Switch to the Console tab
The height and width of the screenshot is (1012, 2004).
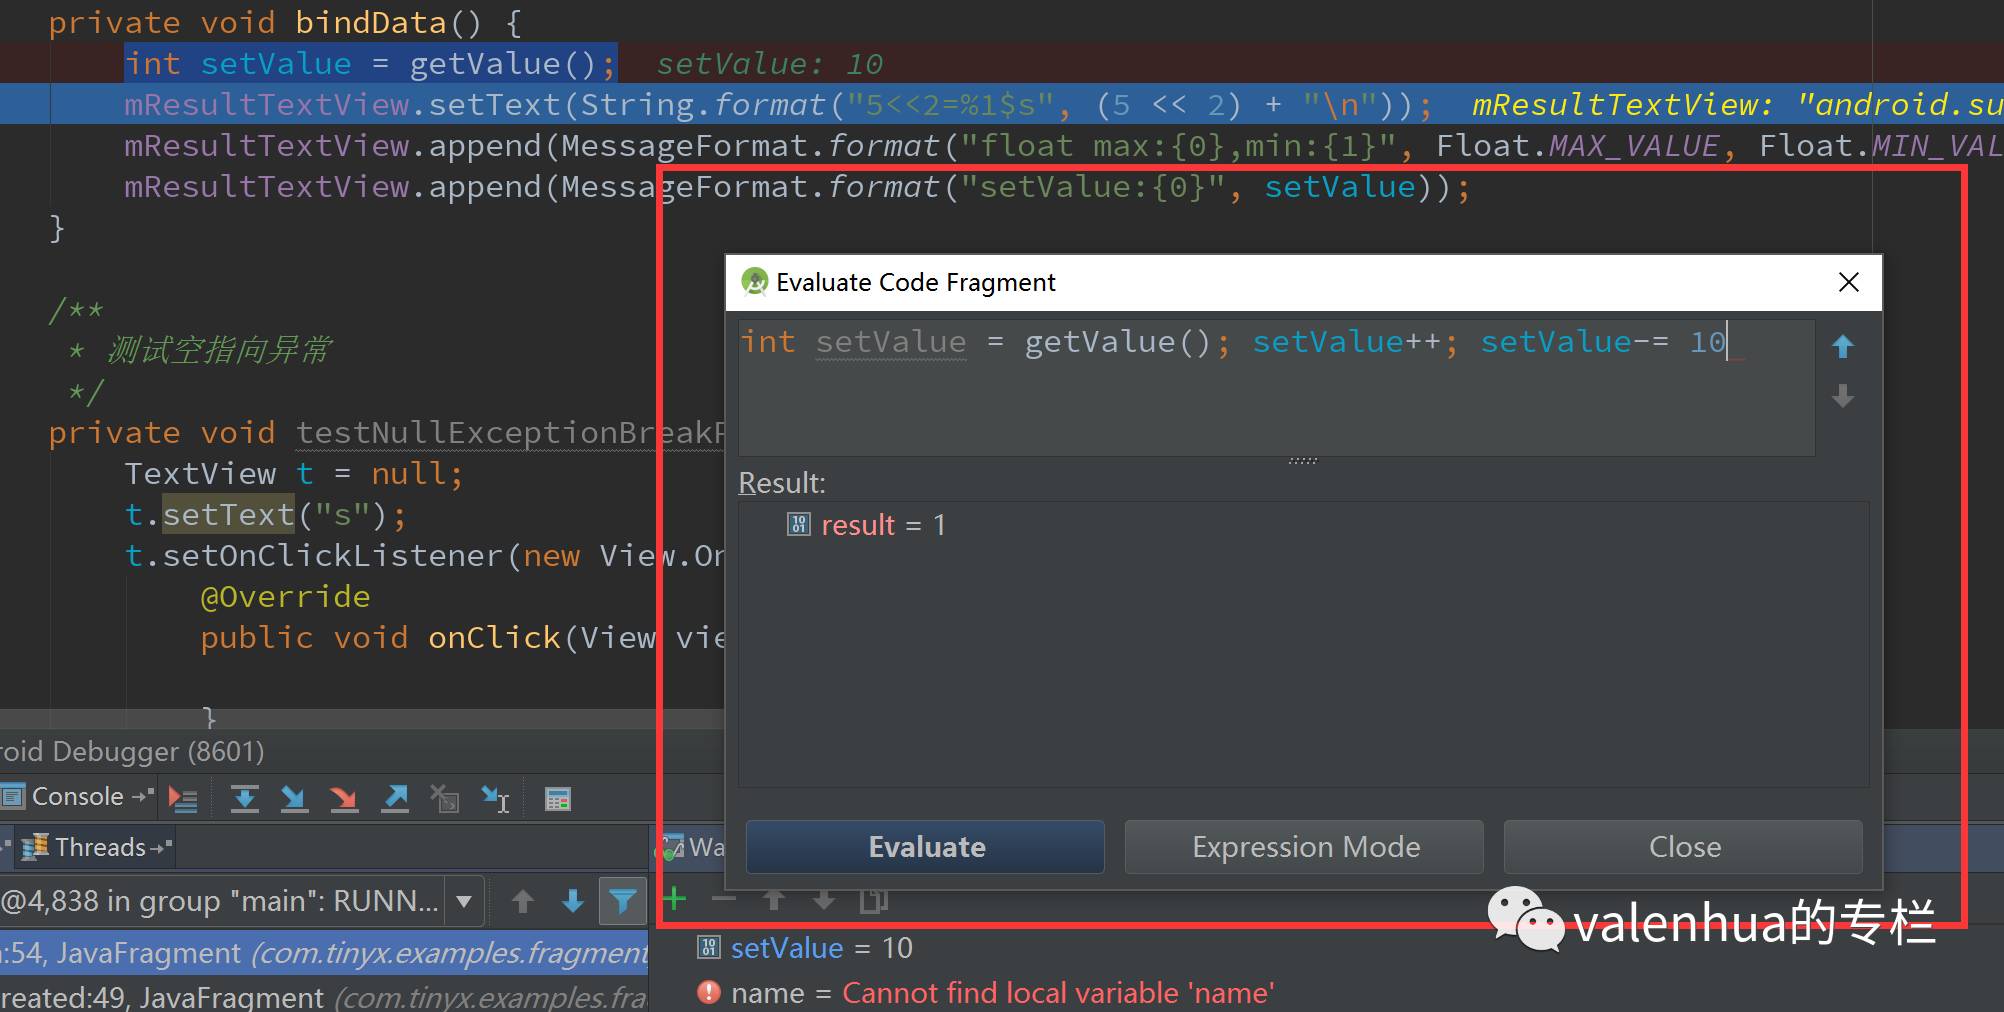[77, 797]
